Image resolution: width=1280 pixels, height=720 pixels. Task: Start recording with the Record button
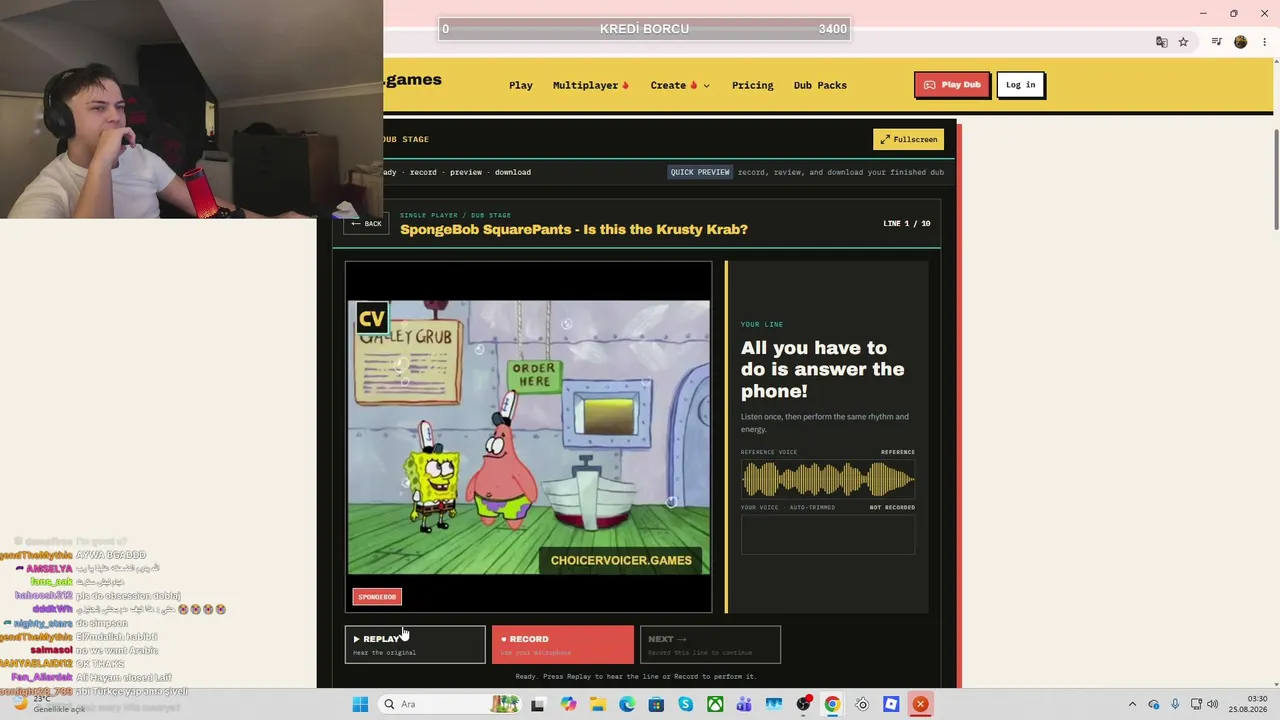click(562, 645)
